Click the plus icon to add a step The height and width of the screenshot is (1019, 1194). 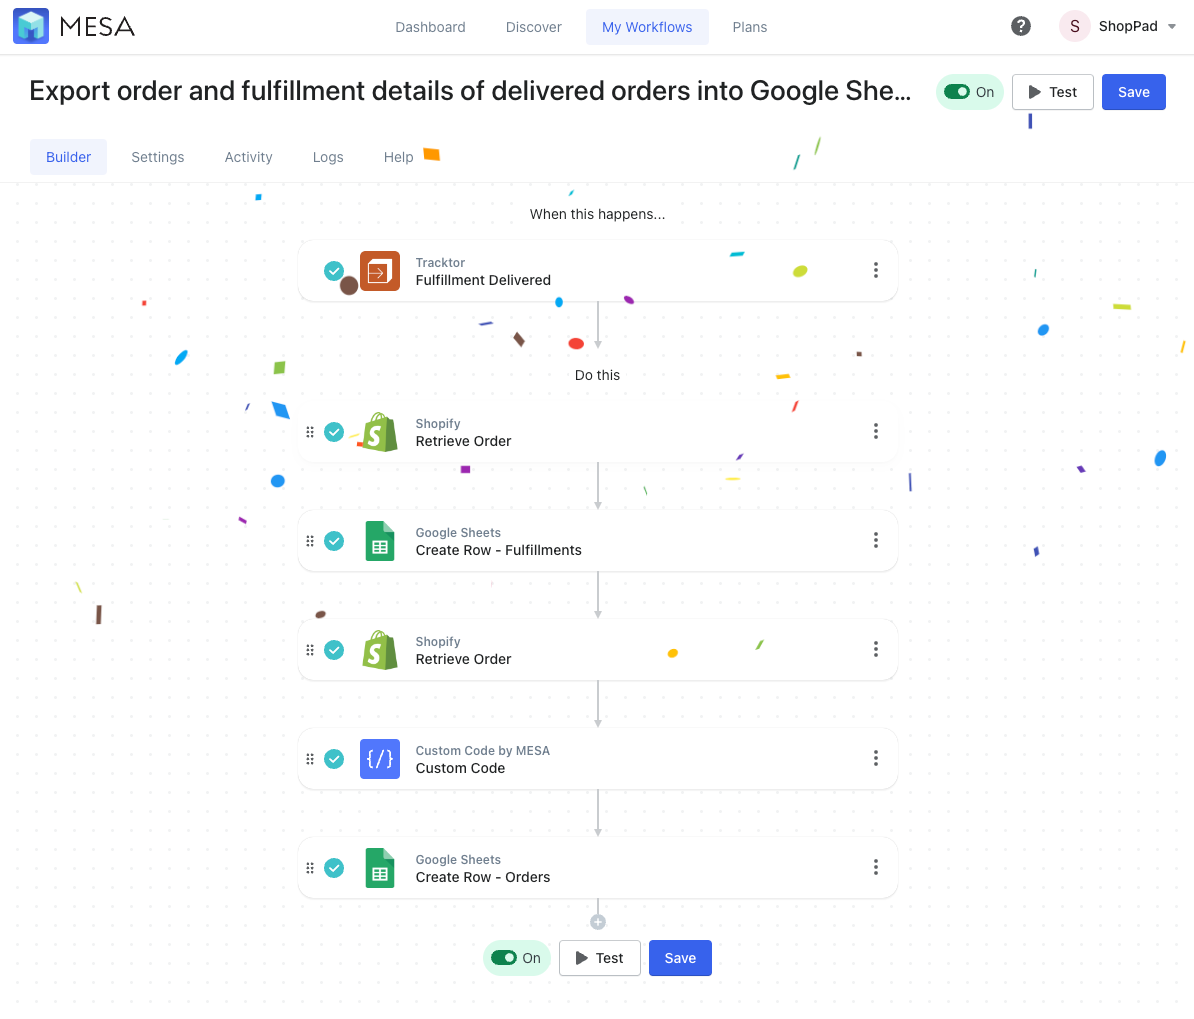click(598, 922)
